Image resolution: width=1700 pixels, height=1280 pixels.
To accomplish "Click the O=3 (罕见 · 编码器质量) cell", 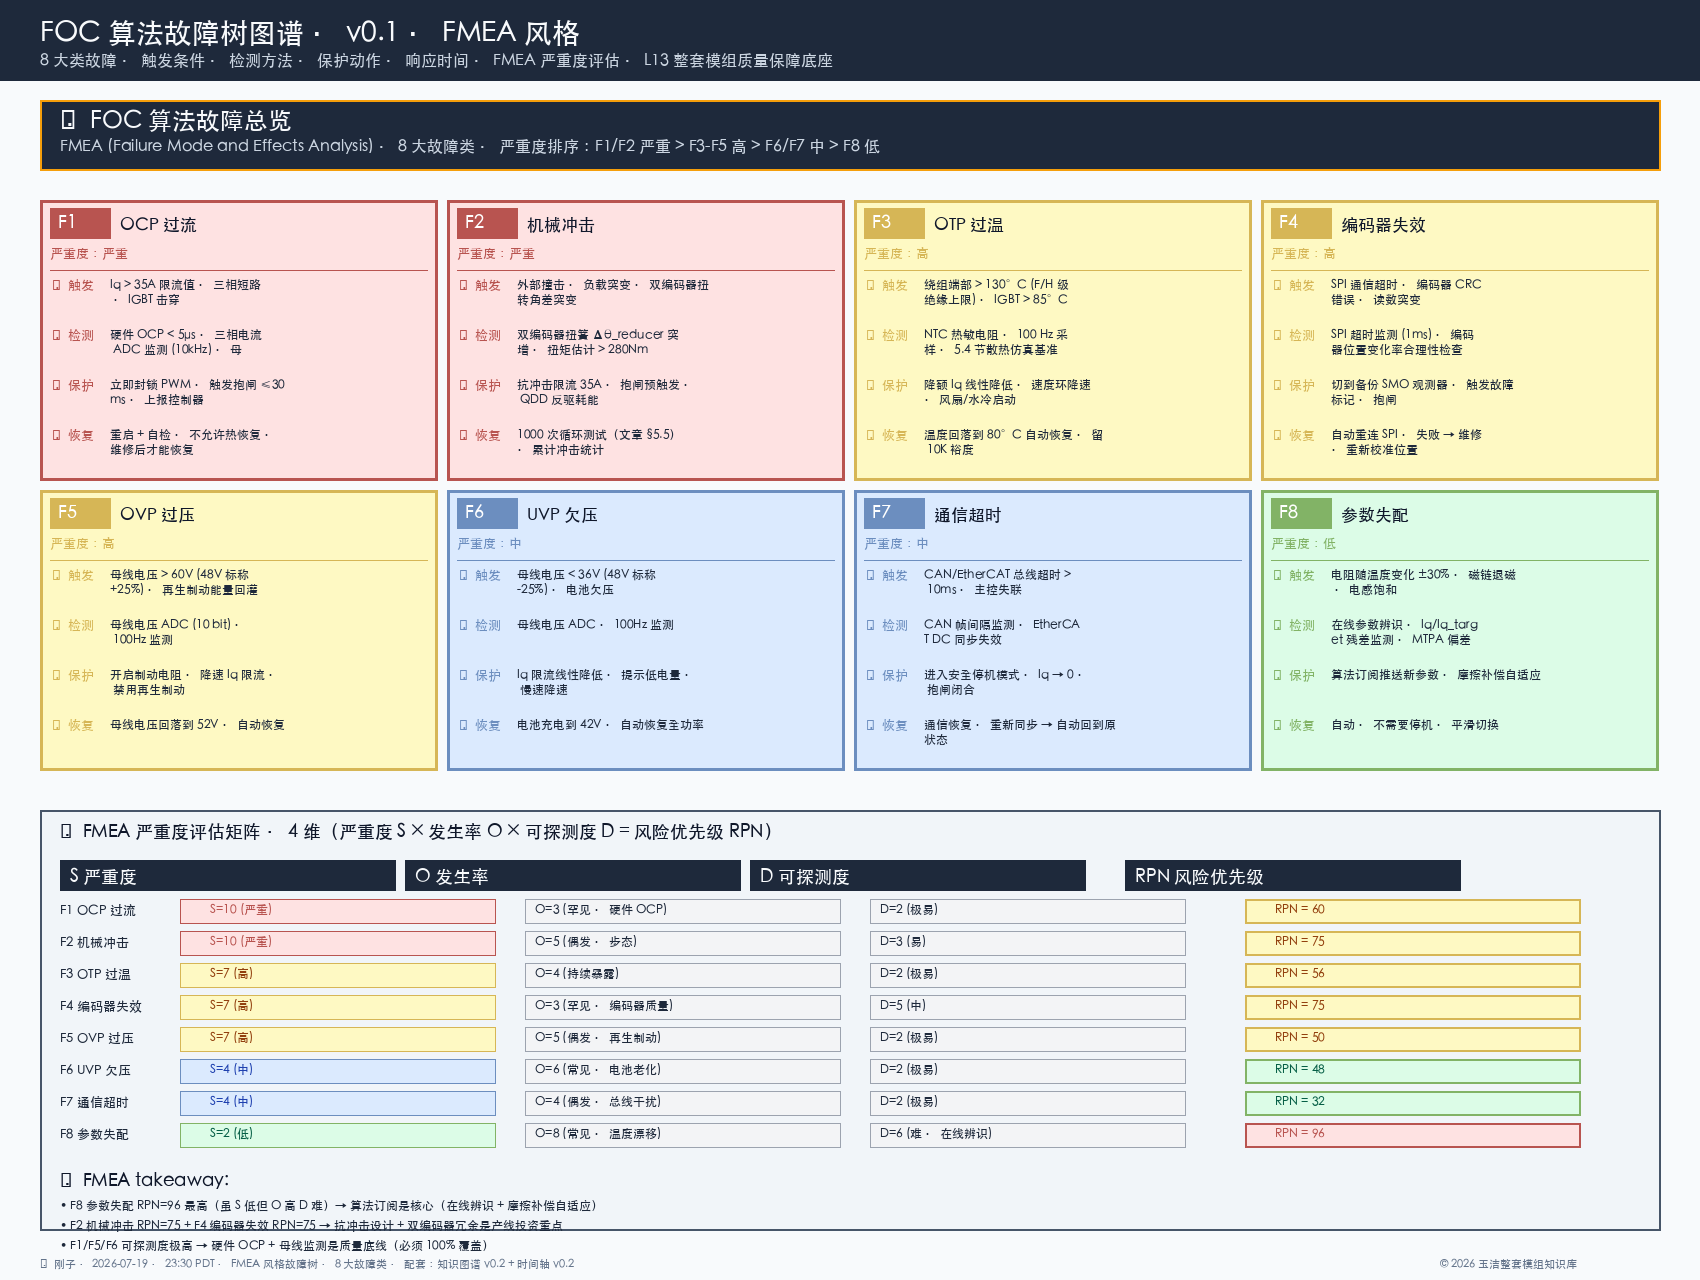I will point(683,1007).
